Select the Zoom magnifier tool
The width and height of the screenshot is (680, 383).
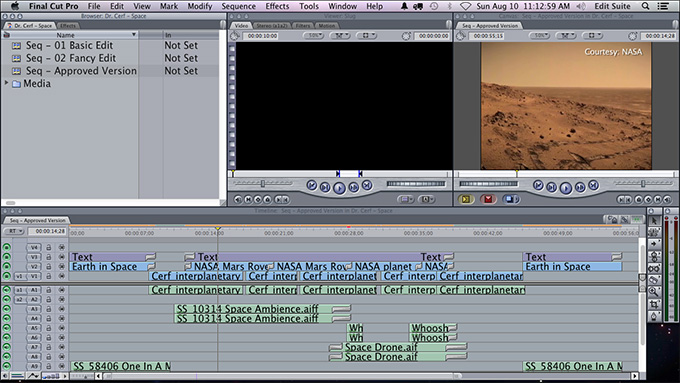click(x=654, y=292)
